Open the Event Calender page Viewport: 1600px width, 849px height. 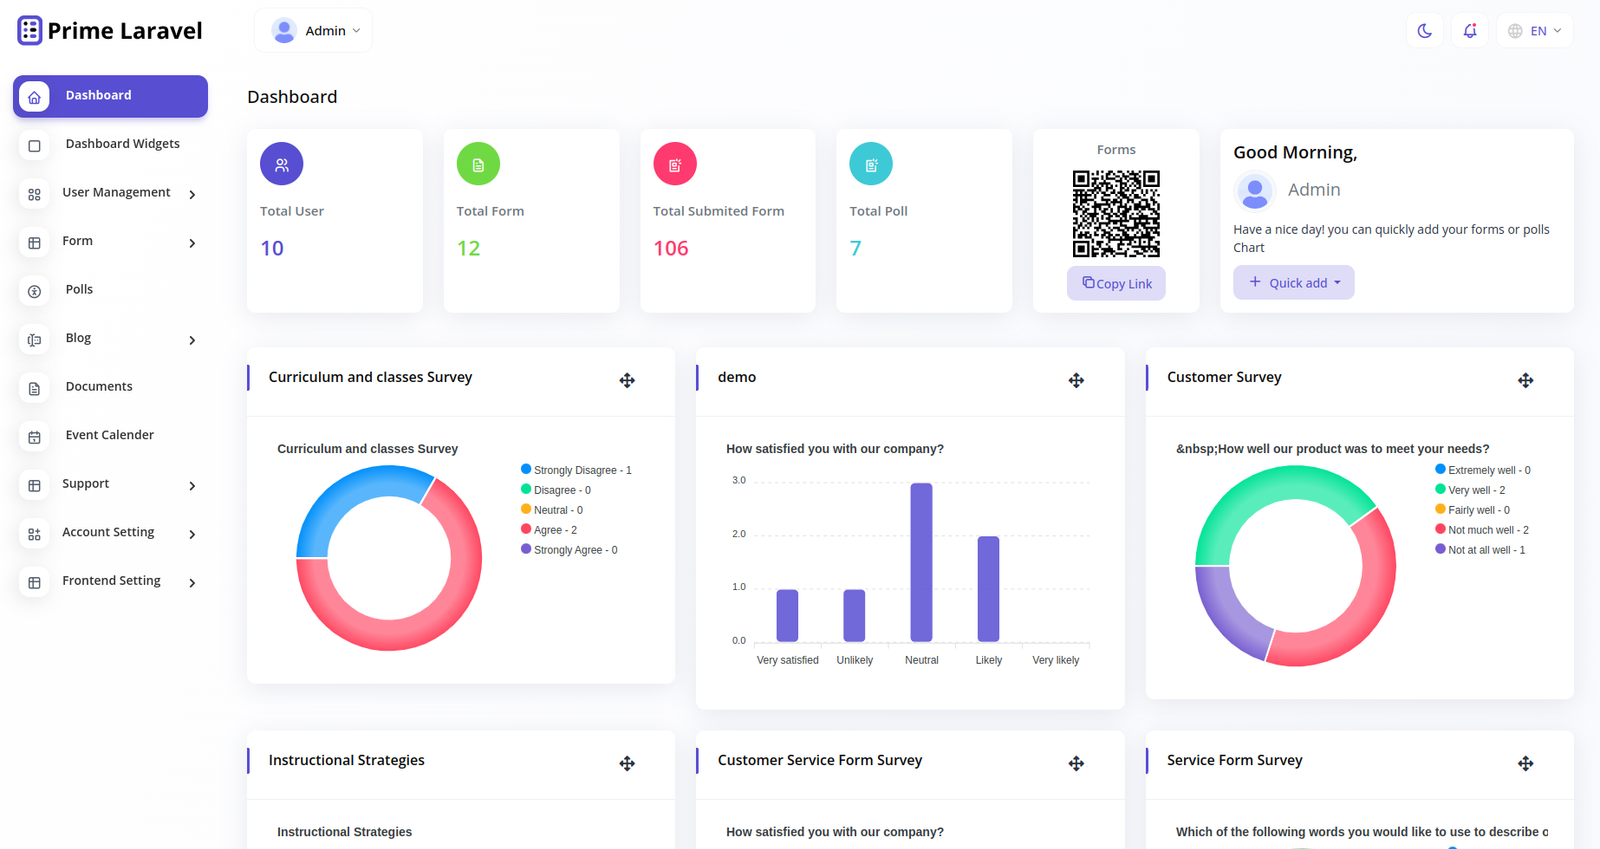point(109,435)
